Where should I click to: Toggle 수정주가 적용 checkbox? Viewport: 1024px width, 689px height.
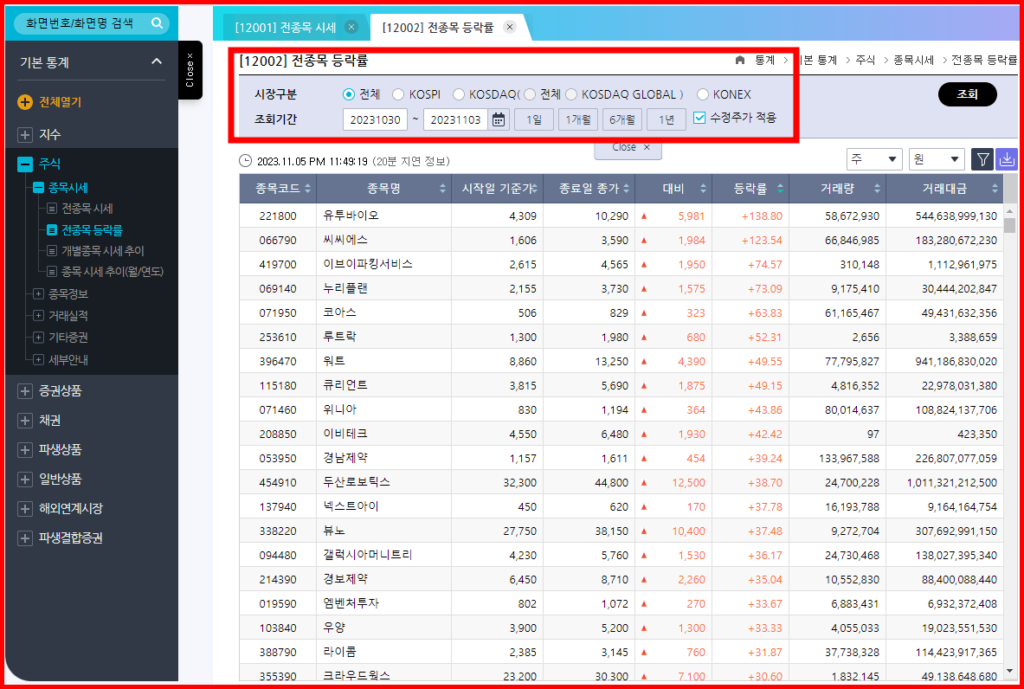699,118
